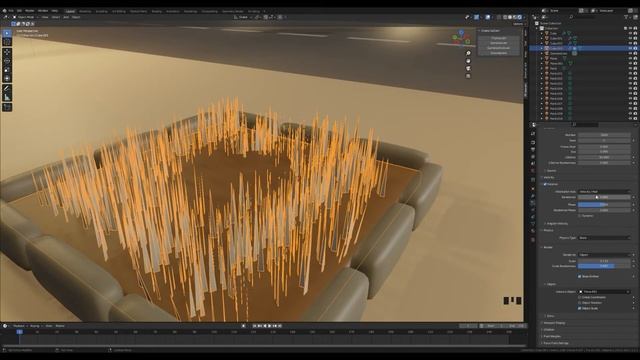Select the Add Cube tool
The height and width of the screenshot is (360, 640).
pyautogui.click(x=7, y=107)
